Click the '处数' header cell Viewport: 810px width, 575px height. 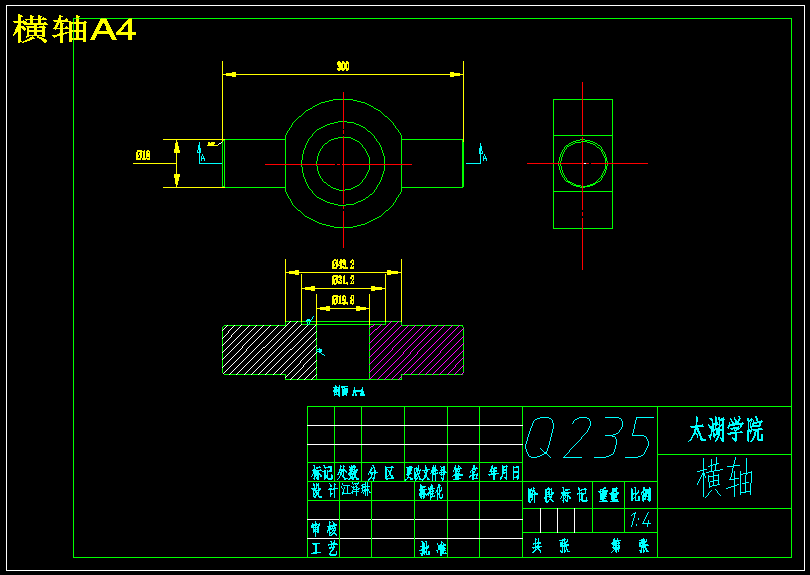coord(348,473)
